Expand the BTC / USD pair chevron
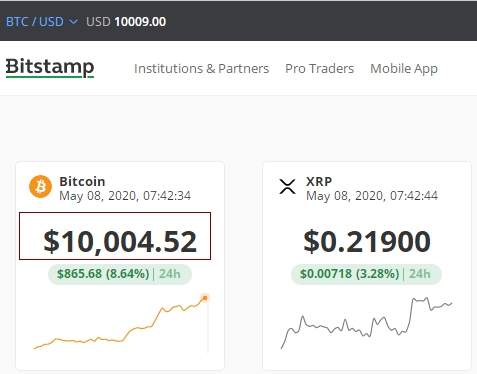Screen dimensions: 477x374 73,22
